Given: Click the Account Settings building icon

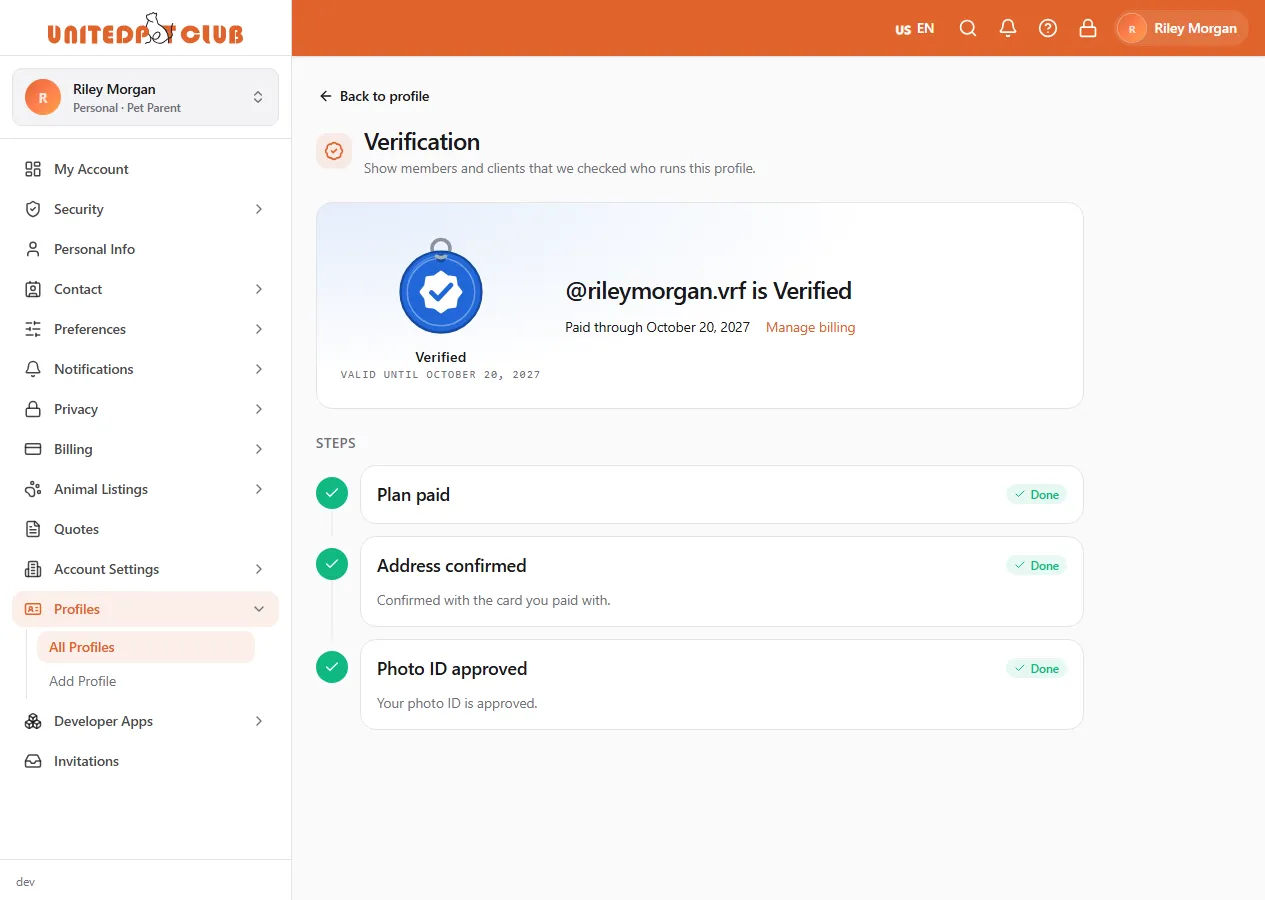Looking at the screenshot, I should (x=33, y=569).
